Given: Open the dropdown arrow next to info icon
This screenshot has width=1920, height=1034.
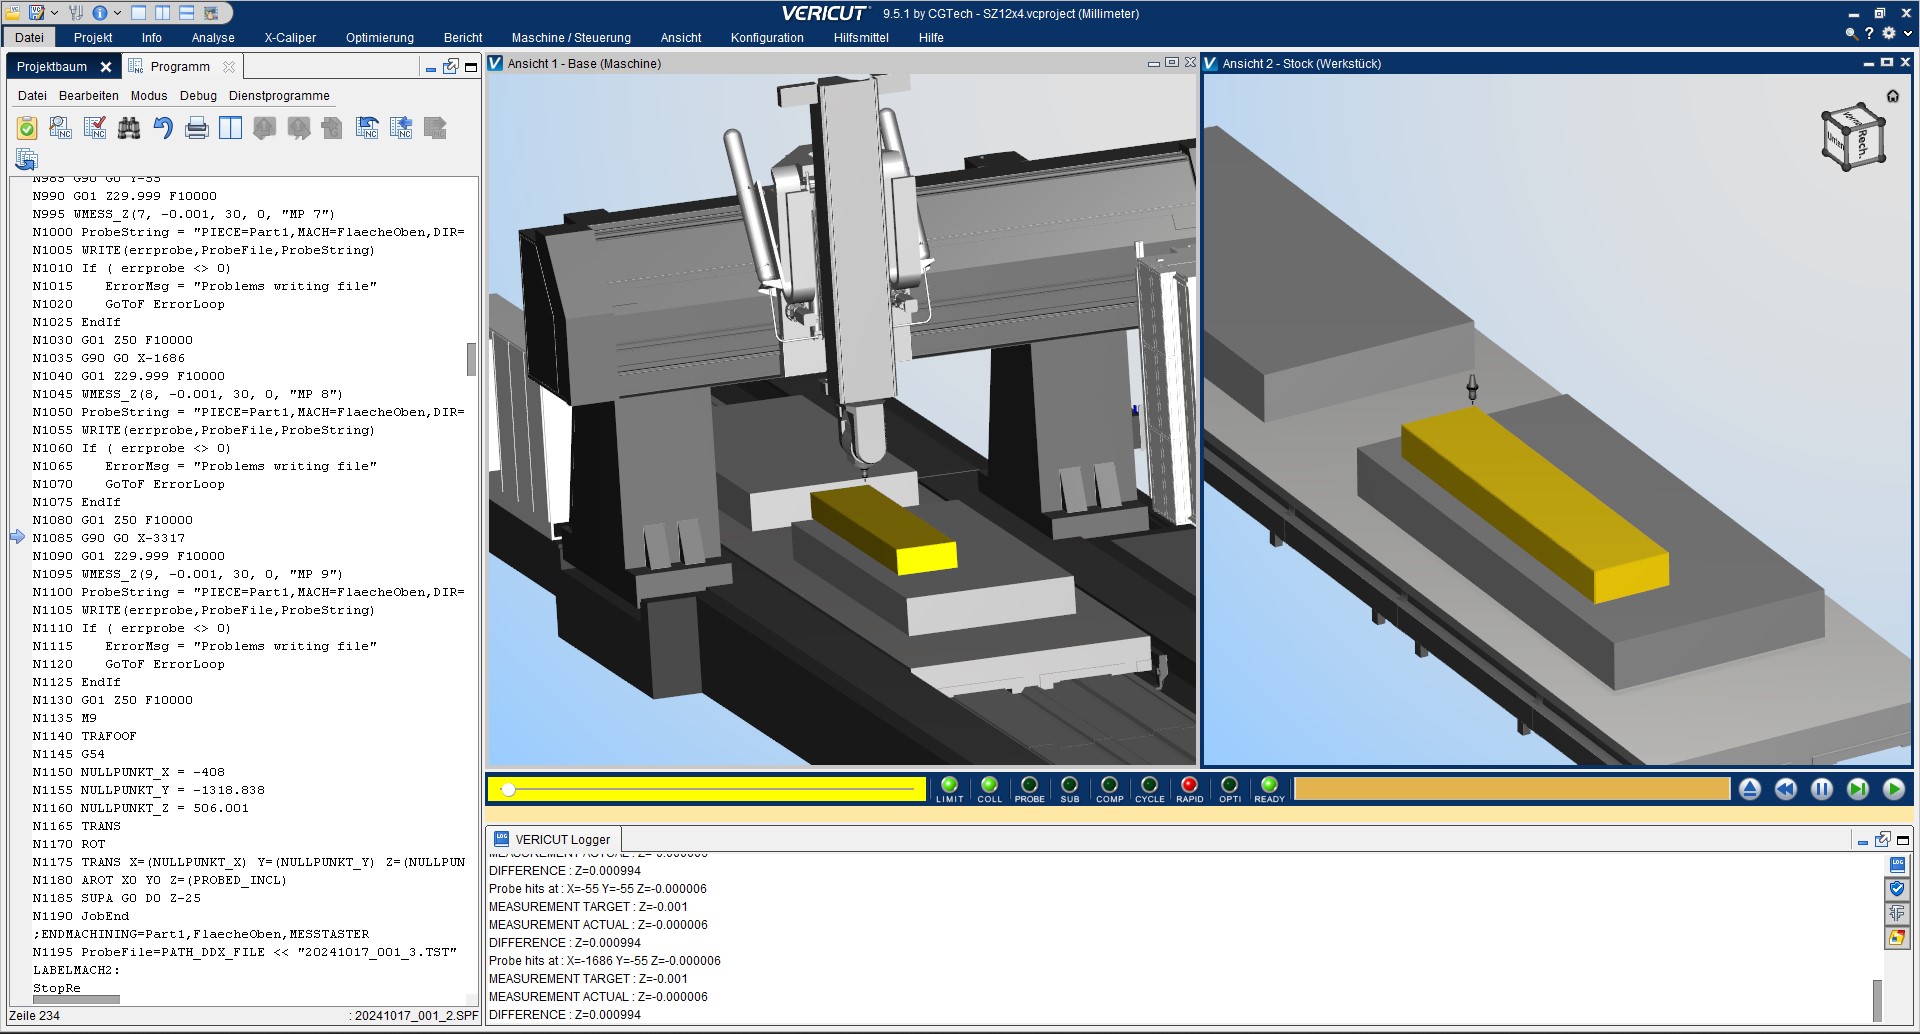Looking at the screenshot, I should point(117,13).
